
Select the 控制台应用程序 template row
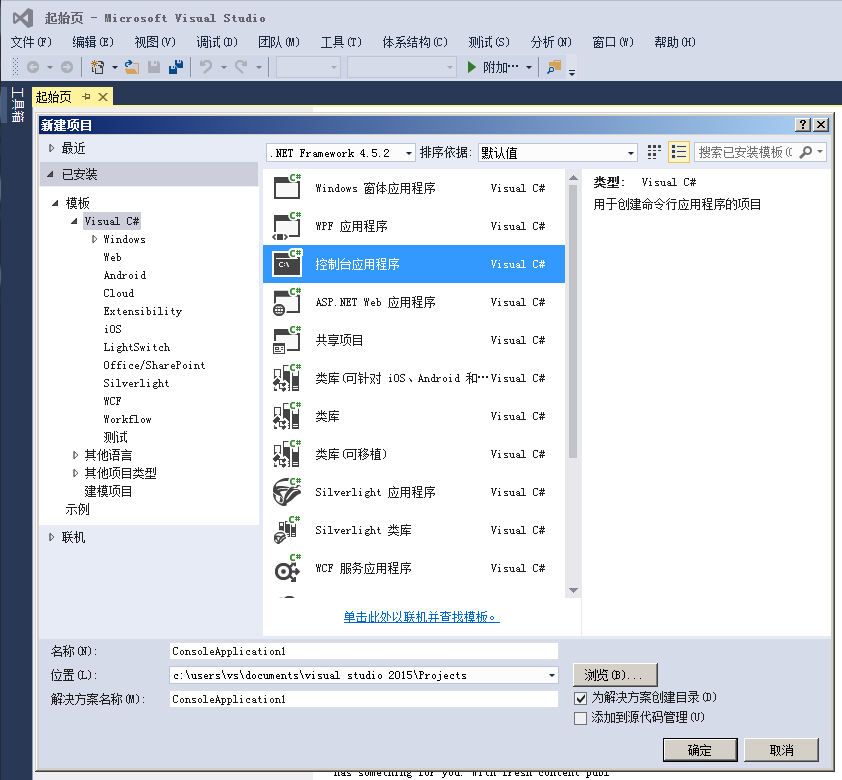coord(414,264)
